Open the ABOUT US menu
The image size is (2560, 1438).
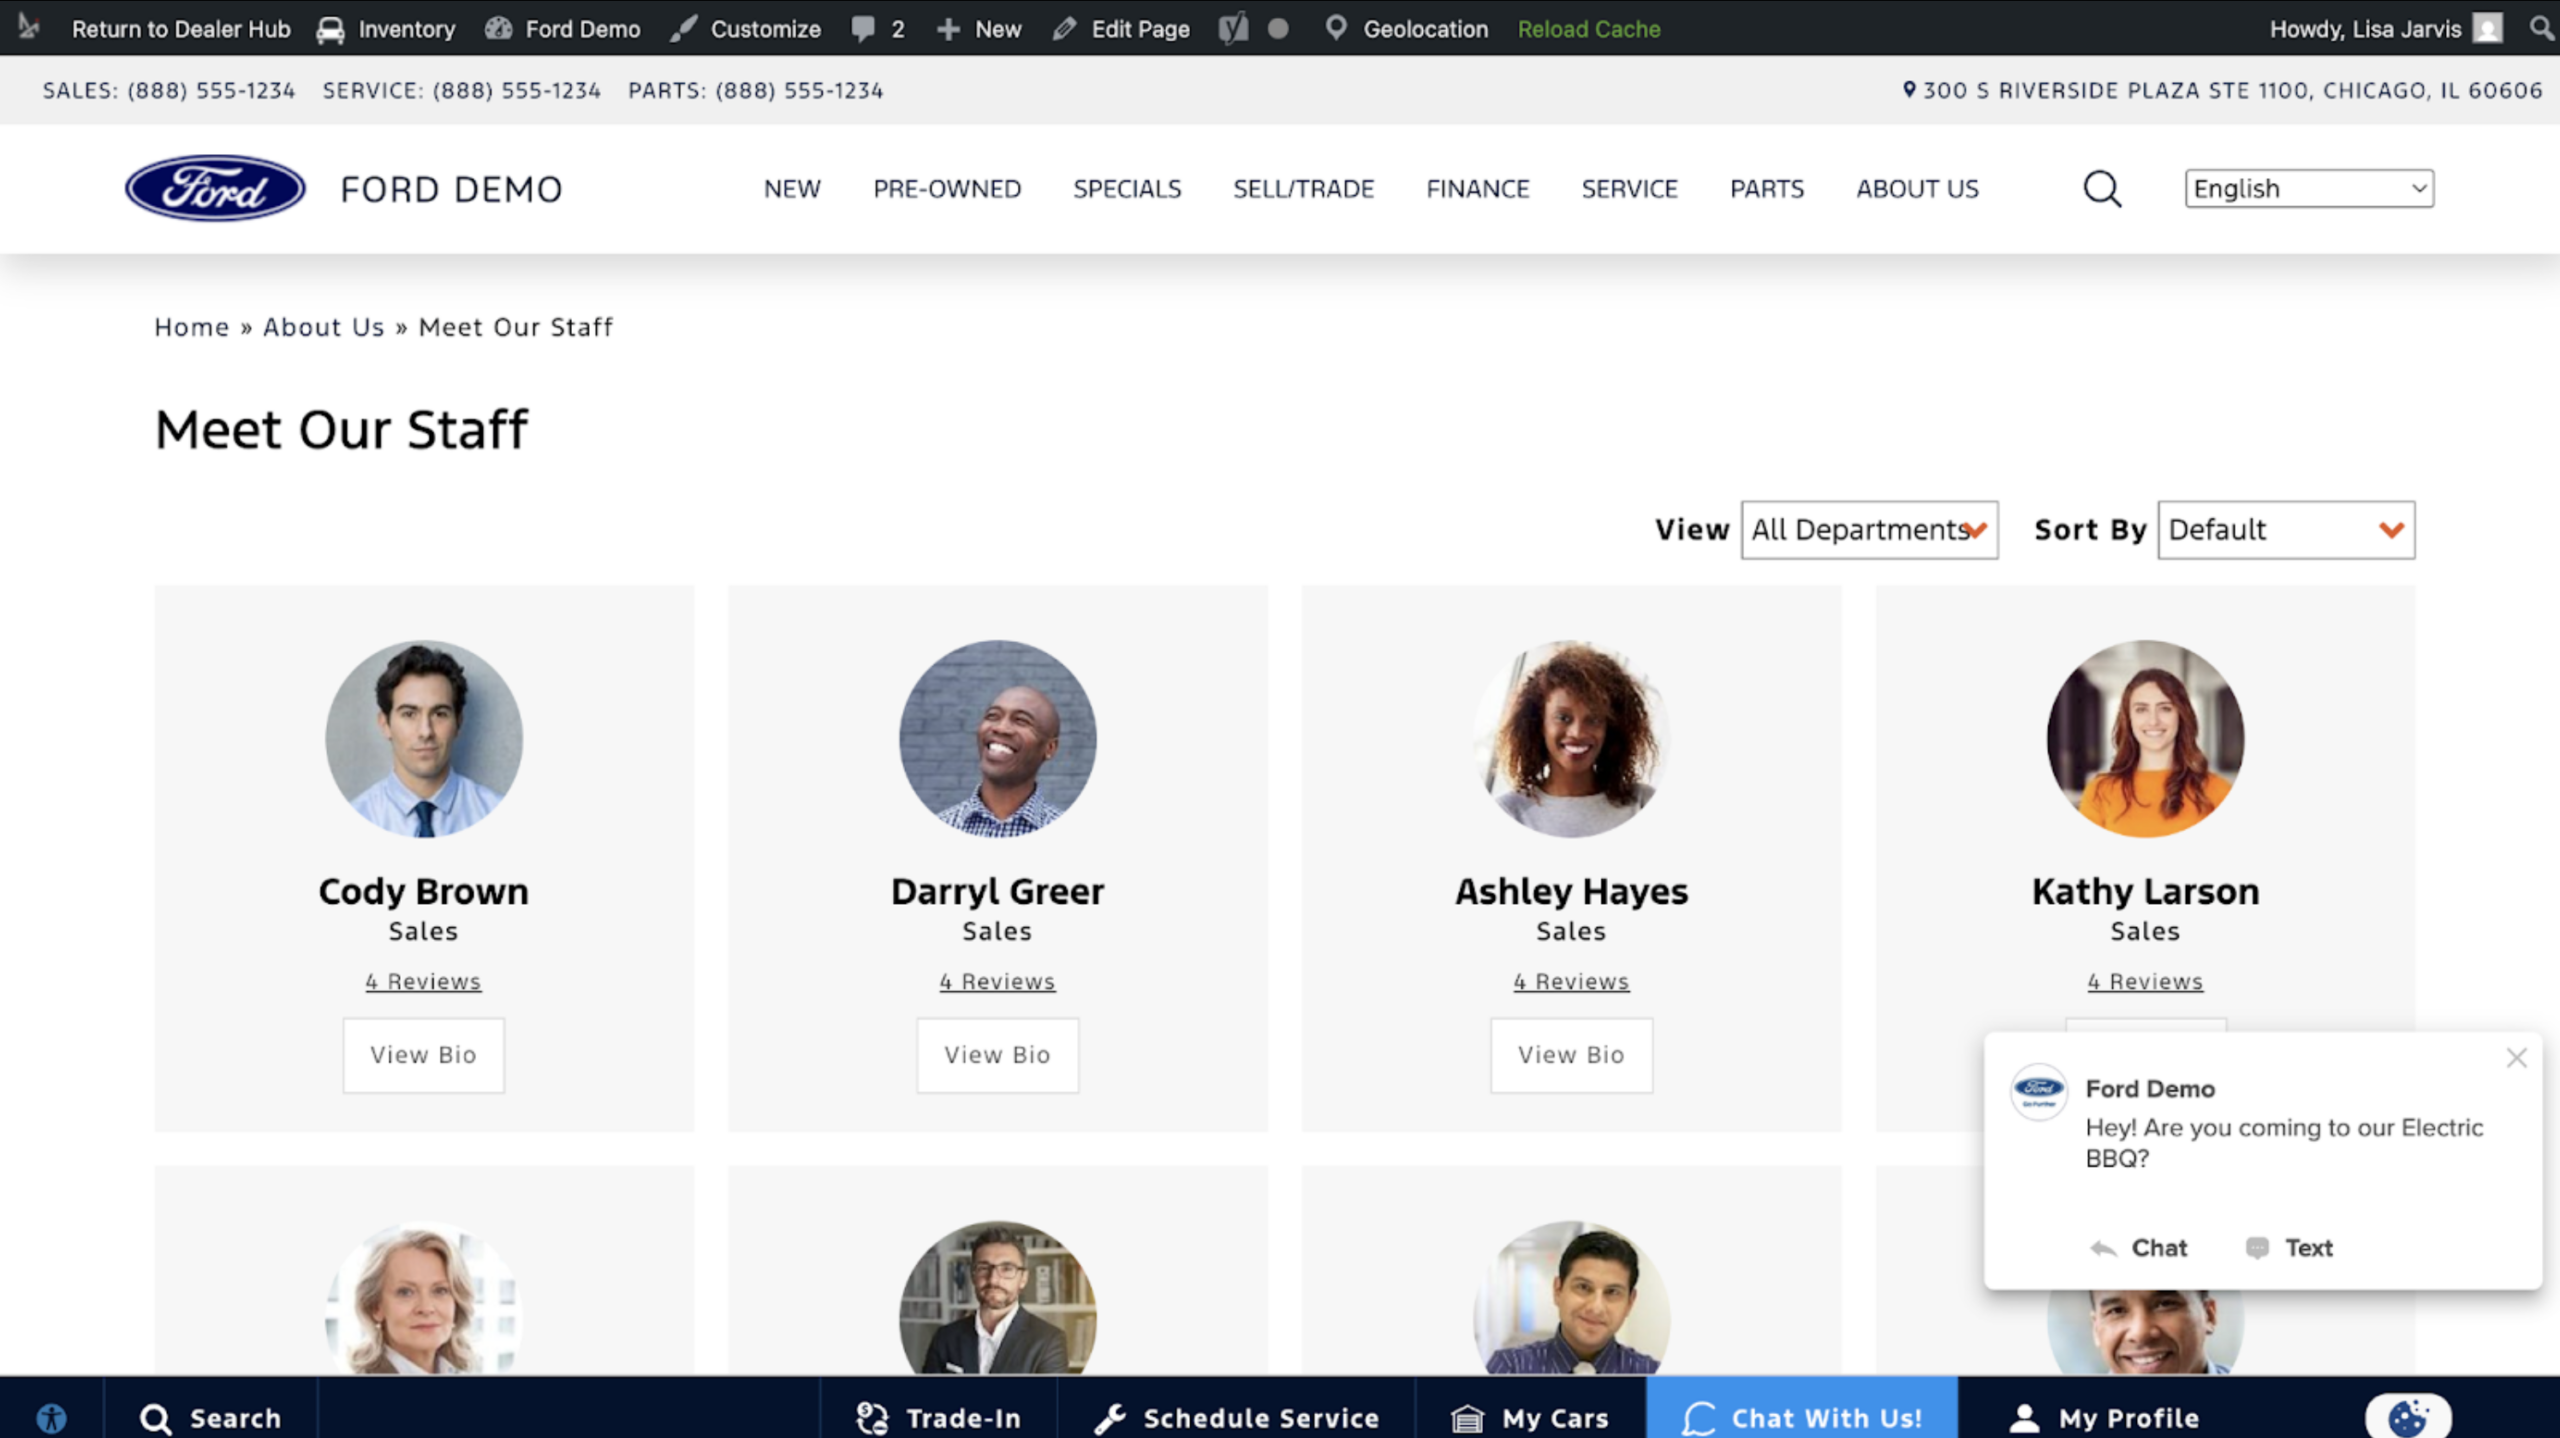(x=1917, y=188)
